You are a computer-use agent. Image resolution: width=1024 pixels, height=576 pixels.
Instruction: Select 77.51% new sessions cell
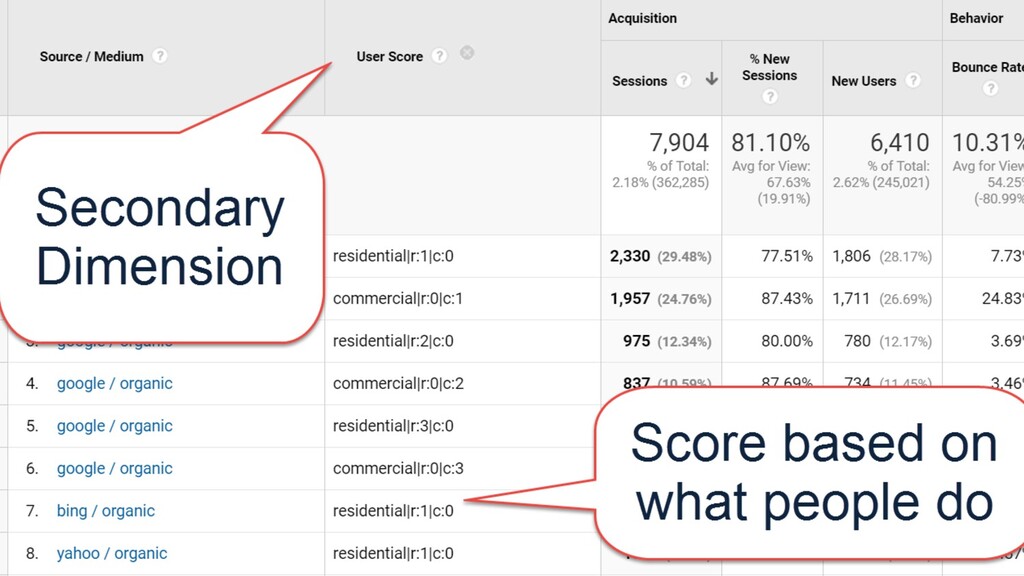pyautogui.click(x=787, y=256)
